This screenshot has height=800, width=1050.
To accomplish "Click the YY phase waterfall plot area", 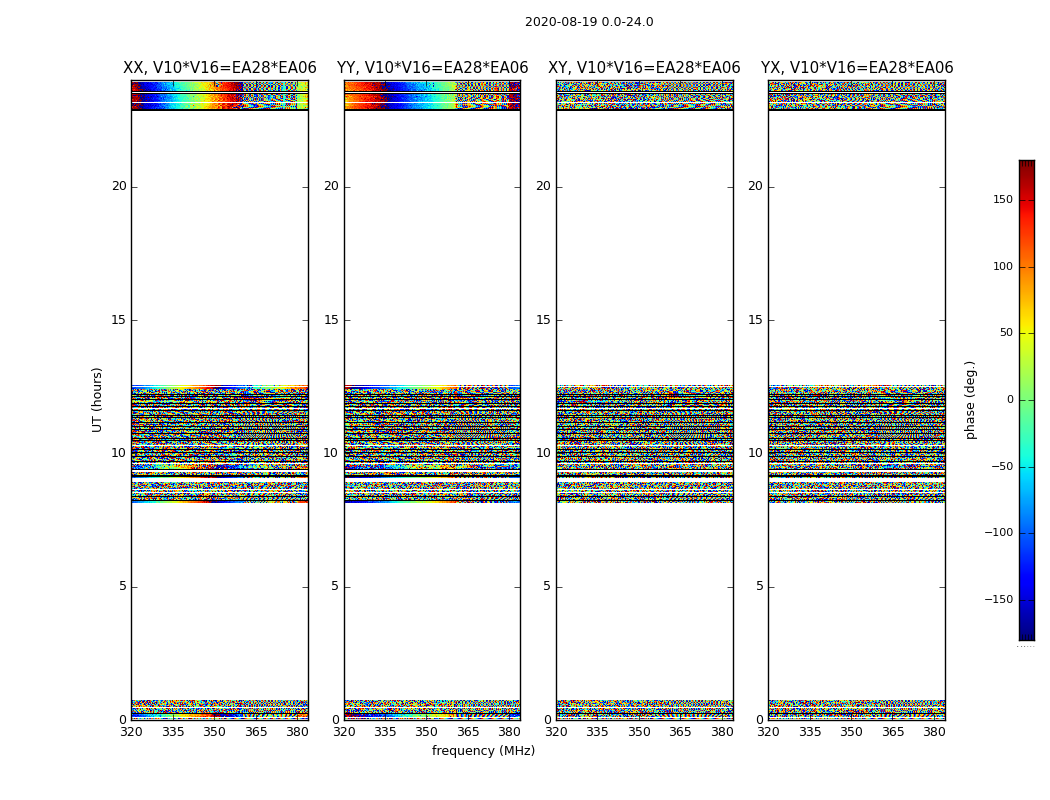I will tap(433, 400).
